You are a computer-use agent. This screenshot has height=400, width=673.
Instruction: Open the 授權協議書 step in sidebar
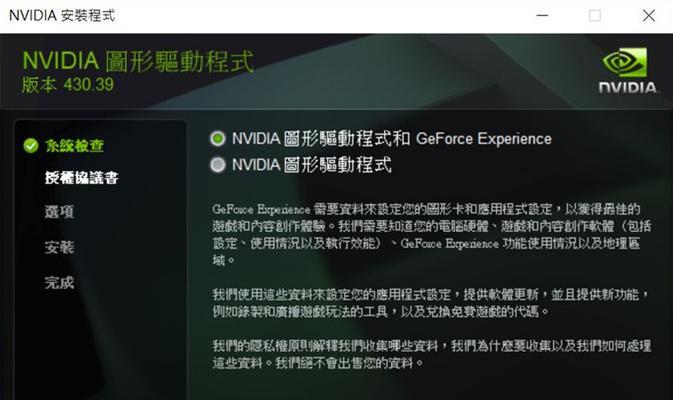82,178
